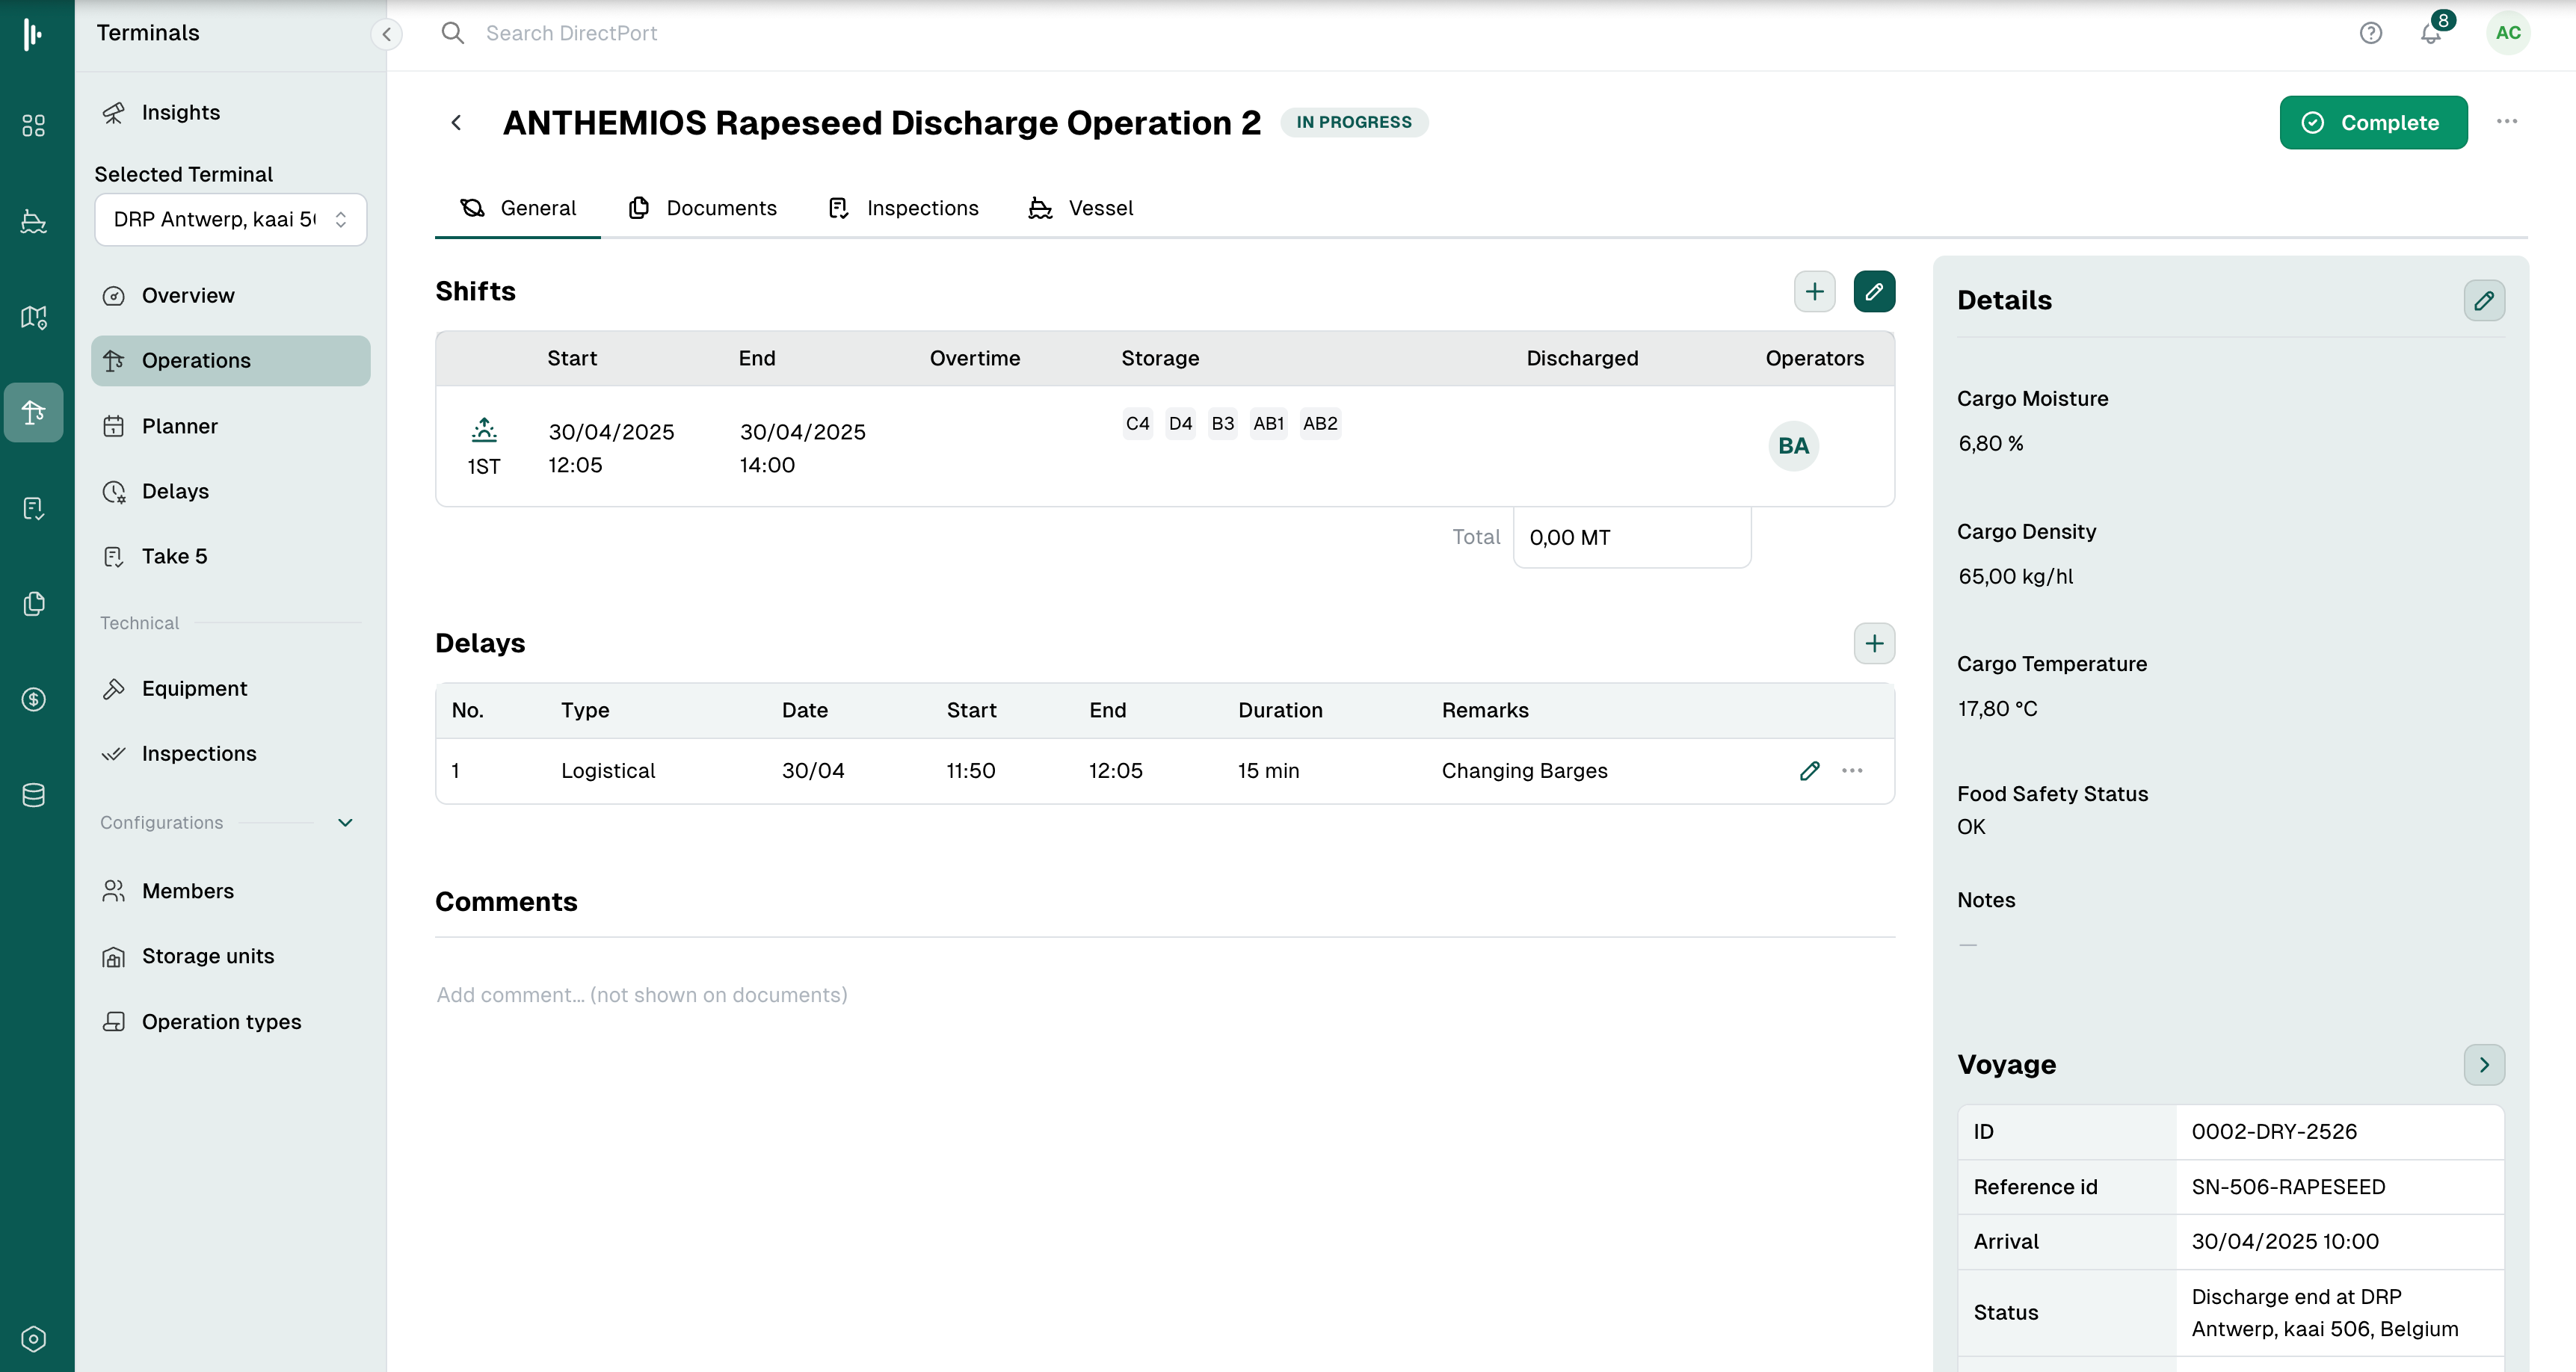The height and width of the screenshot is (1372, 2576).
Task: Edit the Details panel with pencil icon
Action: coord(2483,300)
